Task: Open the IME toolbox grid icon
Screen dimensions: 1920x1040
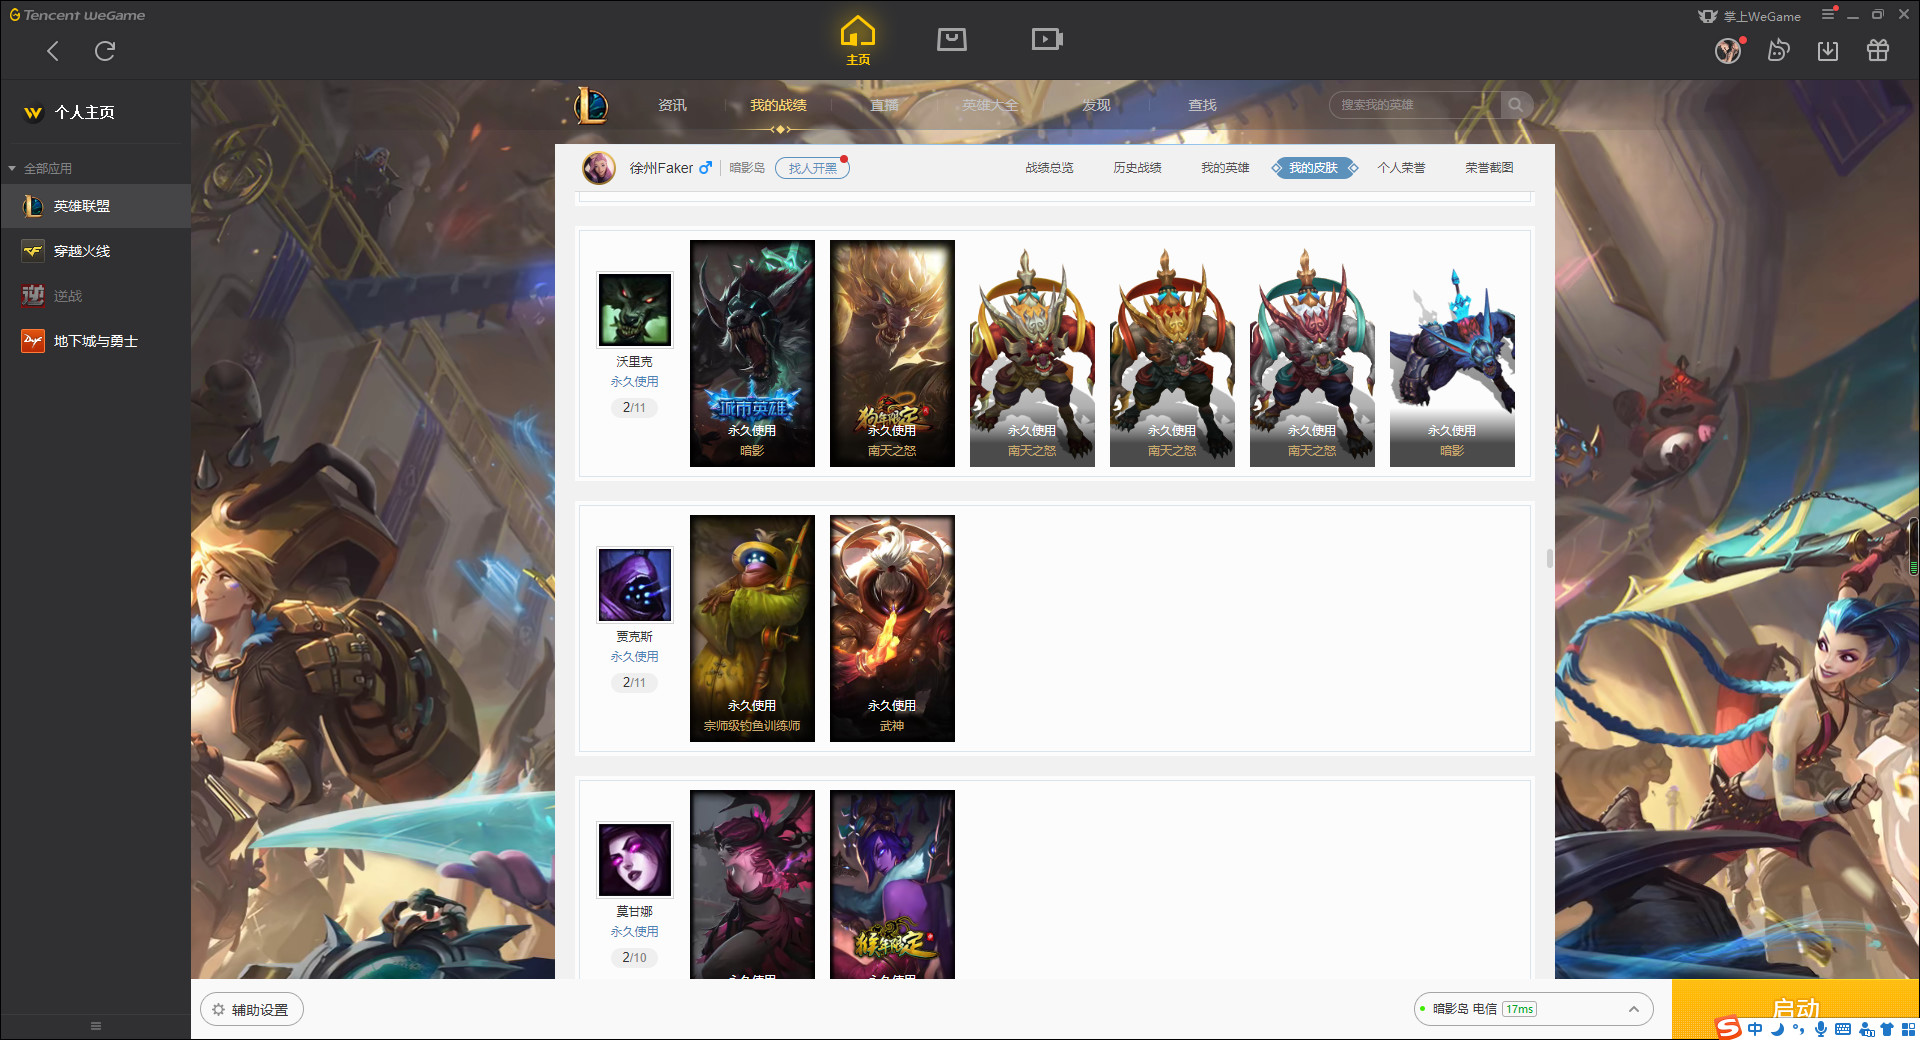Action: pos(1908,1029)
